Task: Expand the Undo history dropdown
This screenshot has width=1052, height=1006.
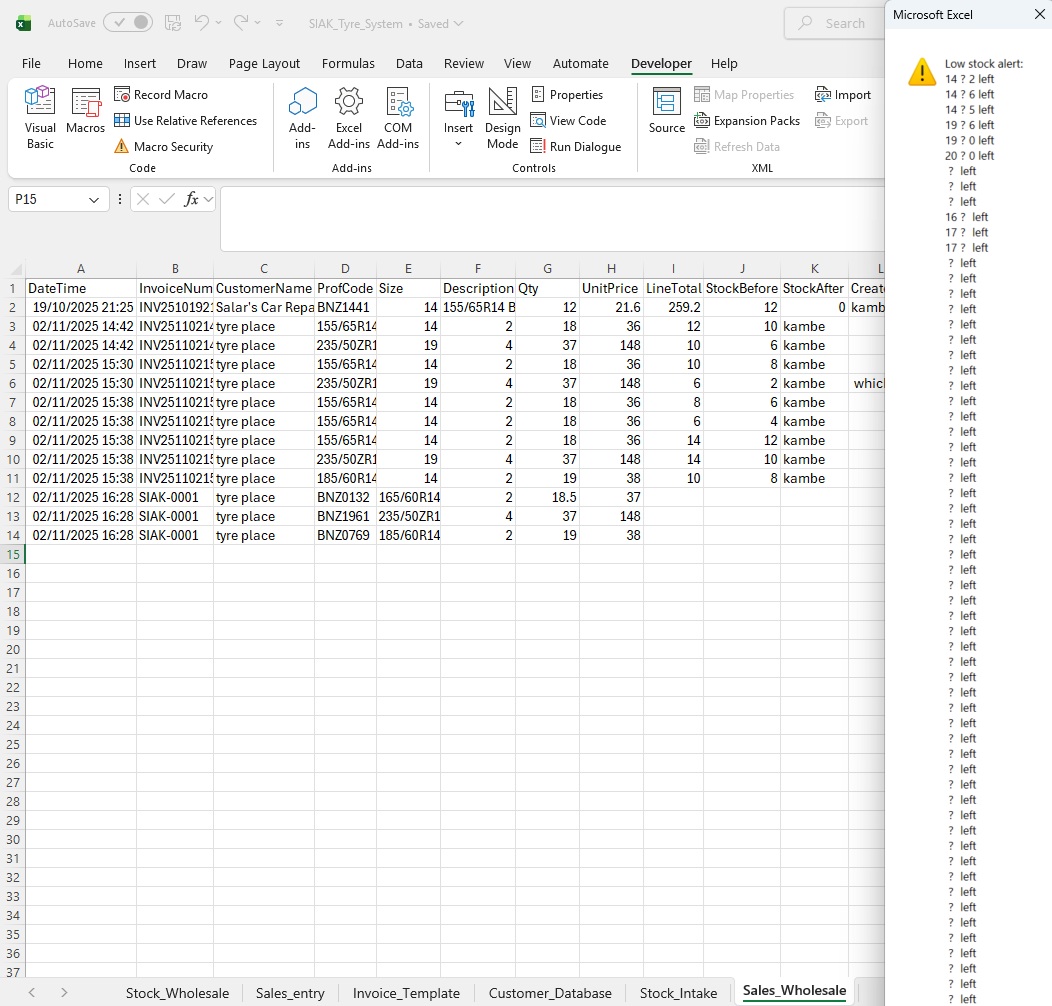Action: click(x=219, y=23)
